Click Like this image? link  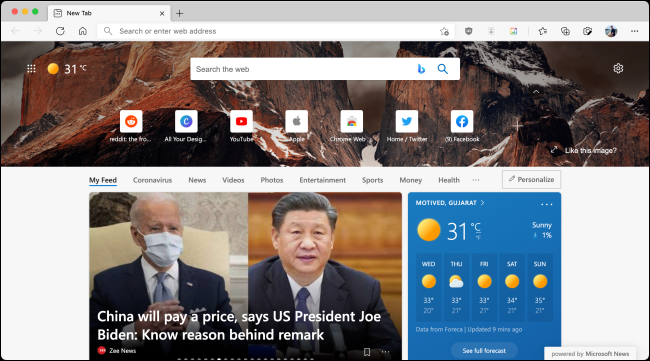coord(590,150)
